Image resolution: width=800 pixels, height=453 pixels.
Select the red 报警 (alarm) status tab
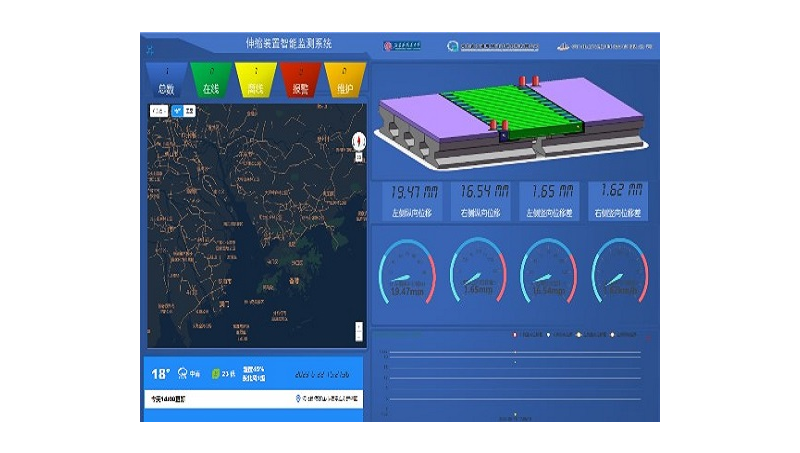coord(301,80)
